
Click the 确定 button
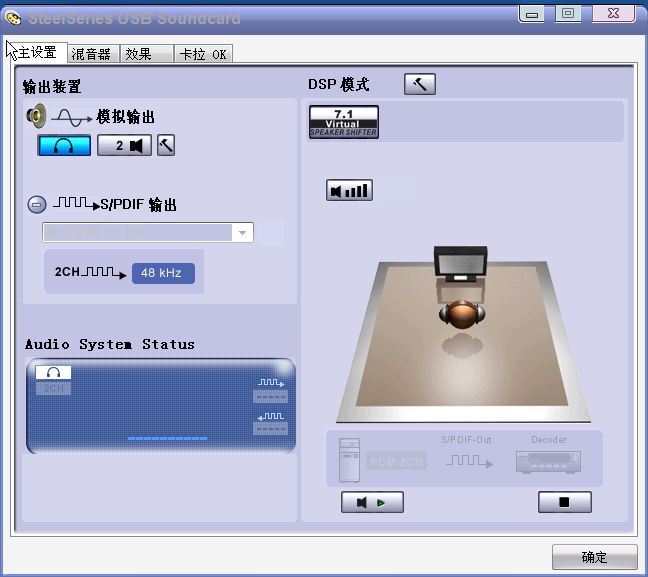pos(594,557)
